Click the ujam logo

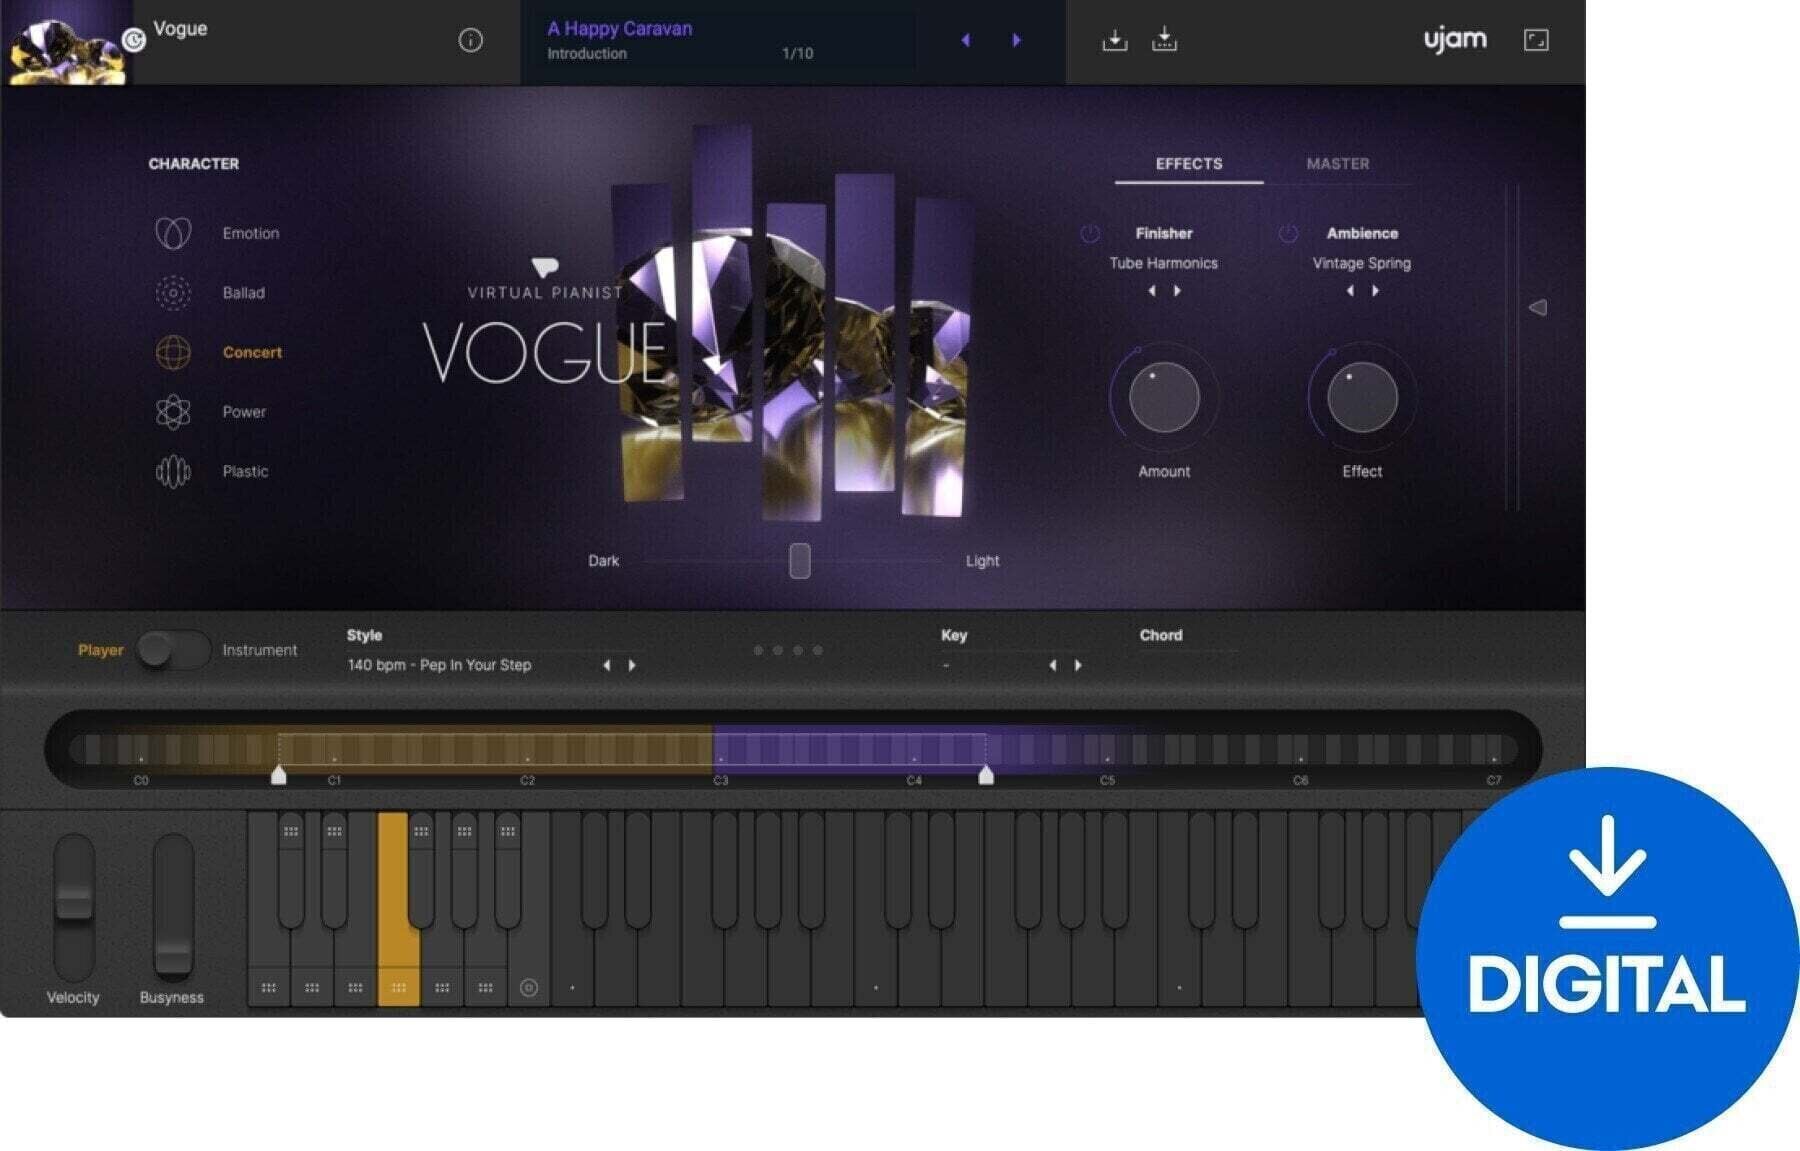[1455, 40]
